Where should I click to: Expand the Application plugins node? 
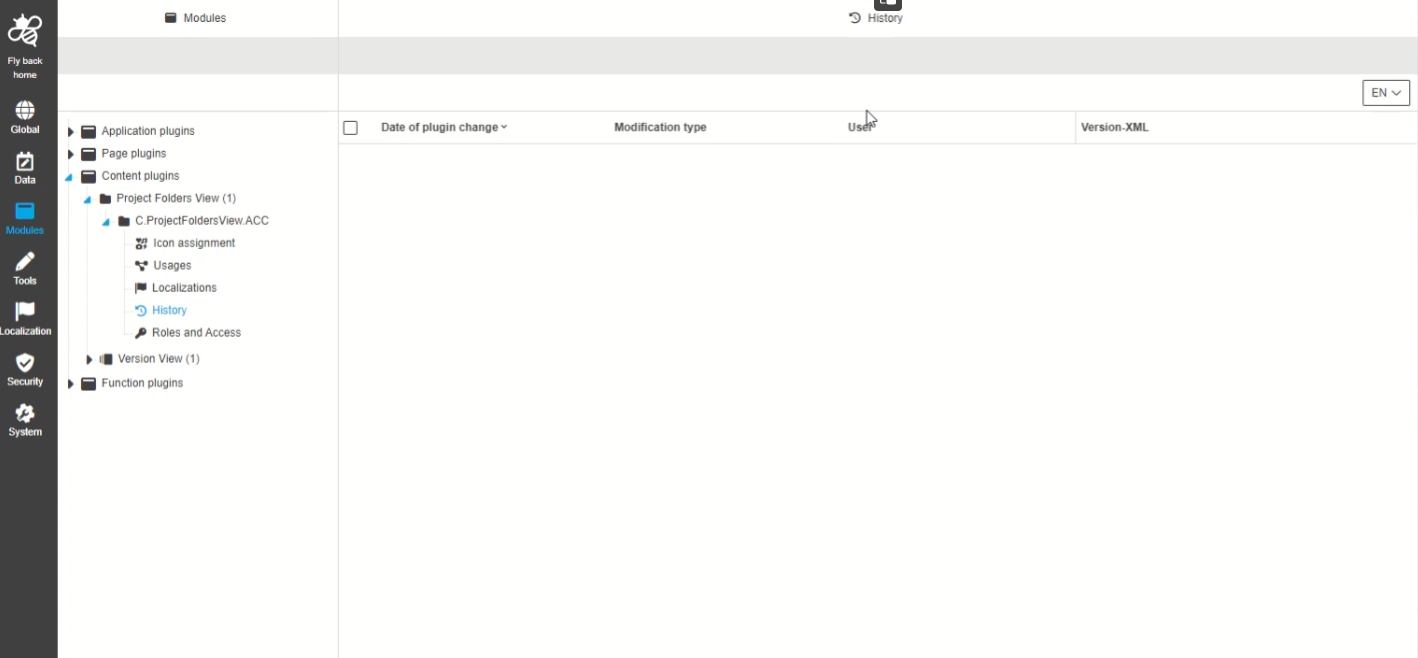click(70, 132)
